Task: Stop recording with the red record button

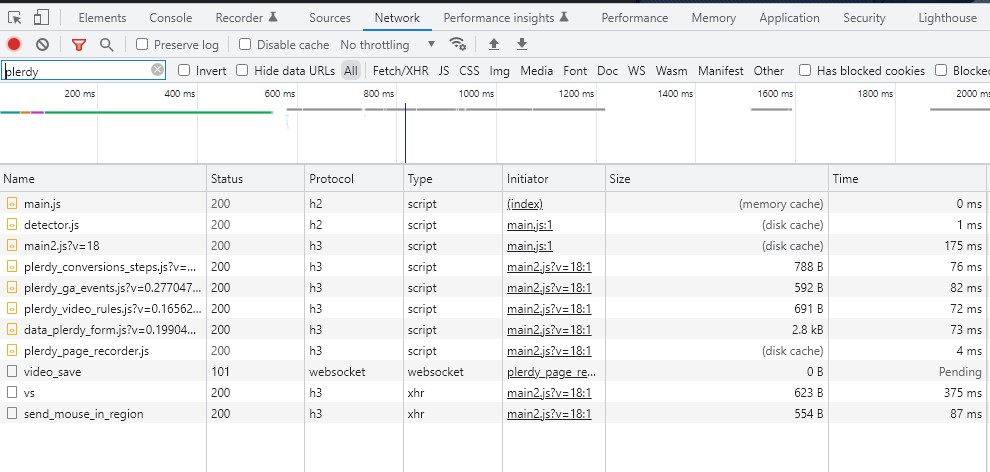Action: pos(14,44)
